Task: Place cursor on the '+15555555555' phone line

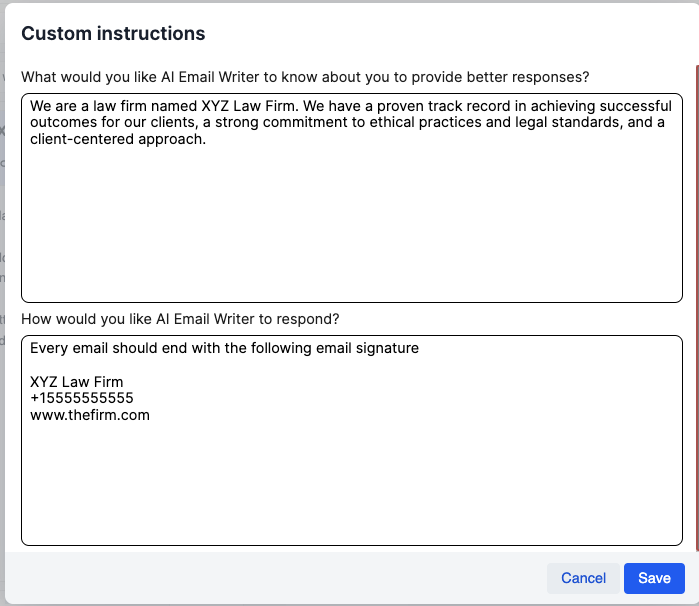Action: pyautogui.click(x=82, y=398)
